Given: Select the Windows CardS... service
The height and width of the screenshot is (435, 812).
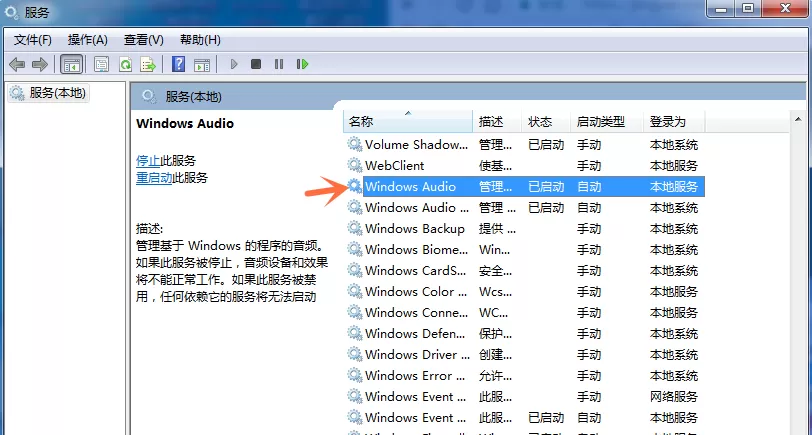Looking at the screenshot, I should point(524,270).
